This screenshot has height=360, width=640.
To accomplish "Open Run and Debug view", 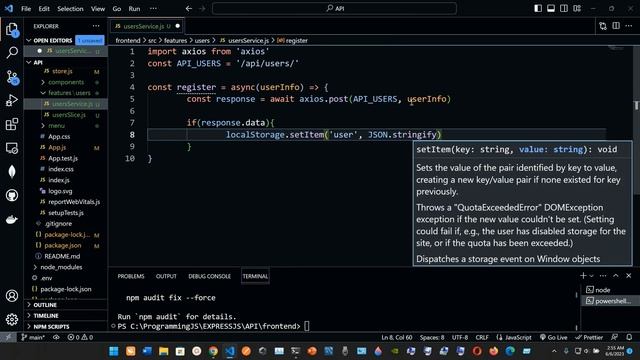I will 12,100.
